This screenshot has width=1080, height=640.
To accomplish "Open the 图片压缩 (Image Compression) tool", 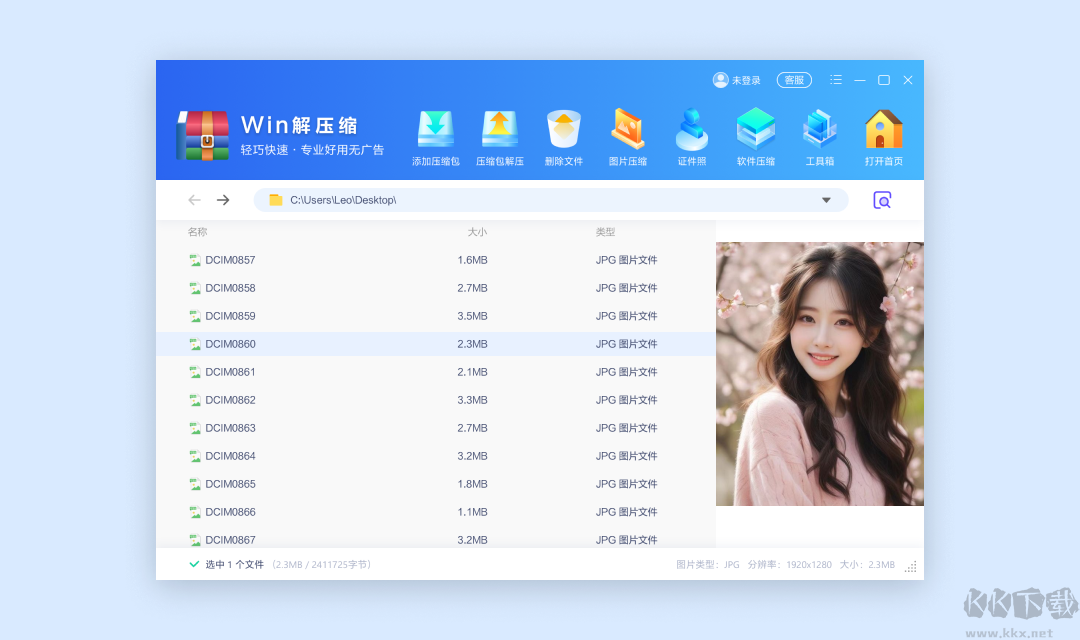I will pyautogui.click(x=627, y=137).
